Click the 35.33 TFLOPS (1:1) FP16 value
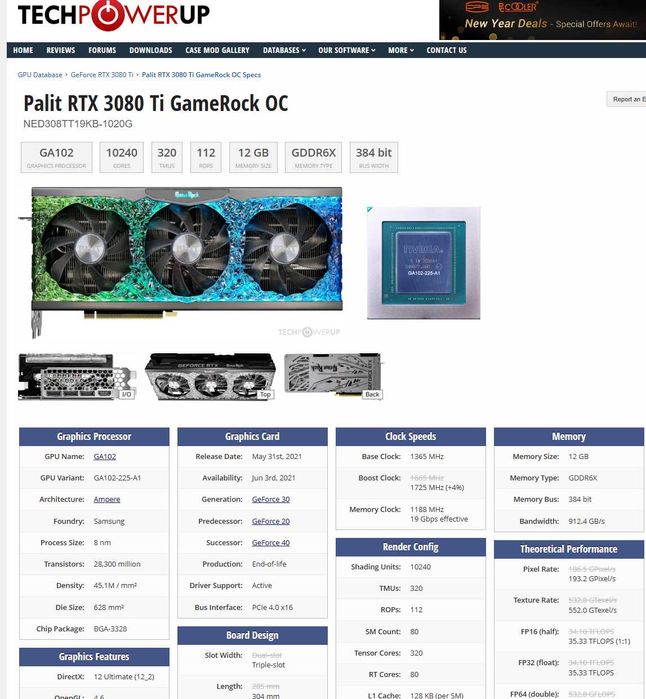 [599, 641]
